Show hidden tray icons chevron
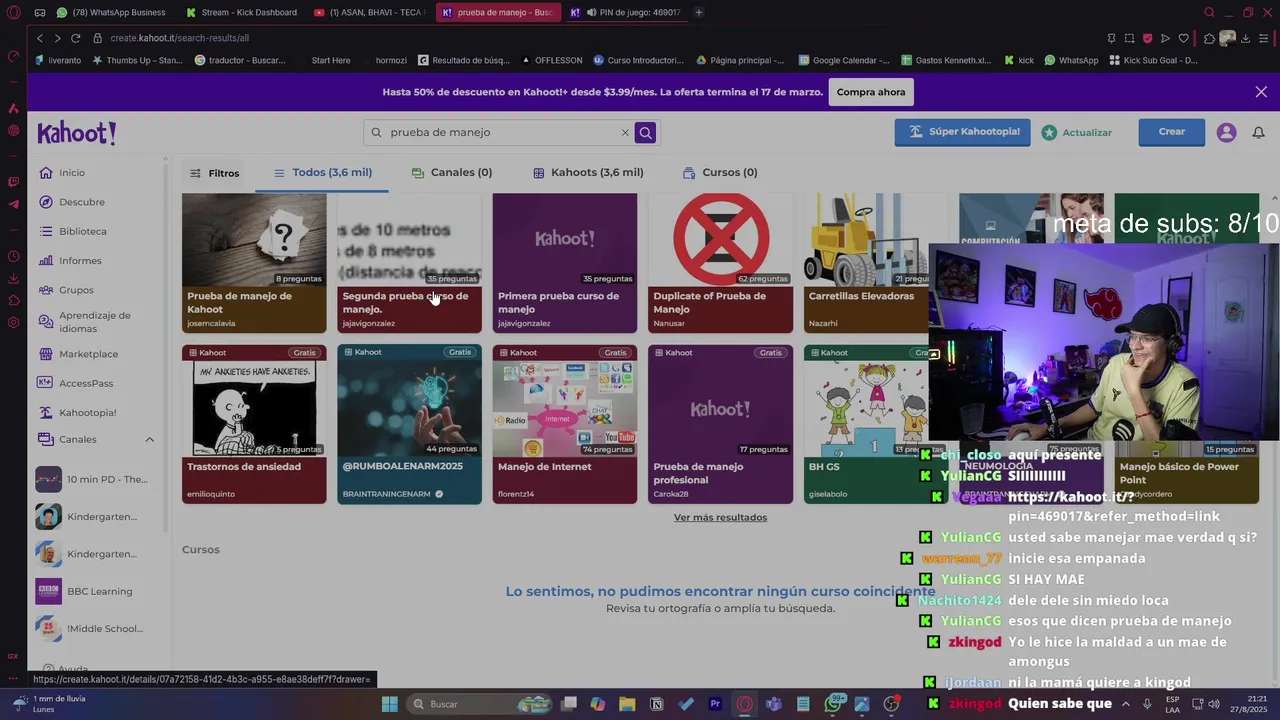Image resolution: width=1280 pixels, height=720 pixels. coord(1126,704)
